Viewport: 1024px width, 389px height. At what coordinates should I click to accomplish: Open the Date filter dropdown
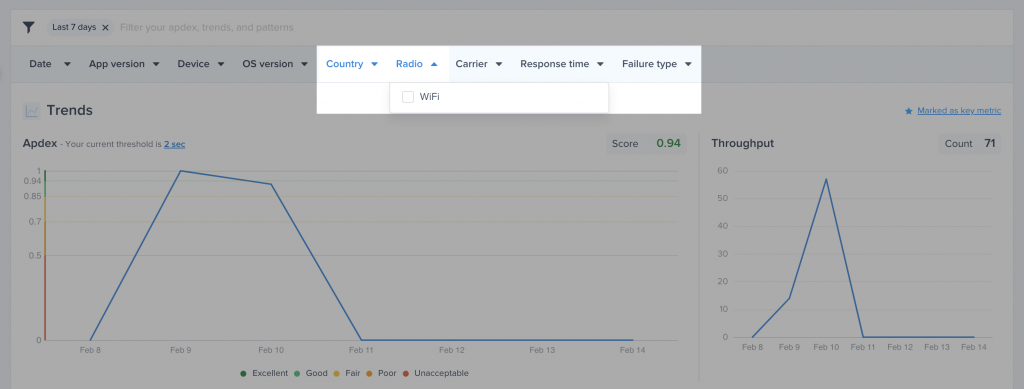pos(50,64)
